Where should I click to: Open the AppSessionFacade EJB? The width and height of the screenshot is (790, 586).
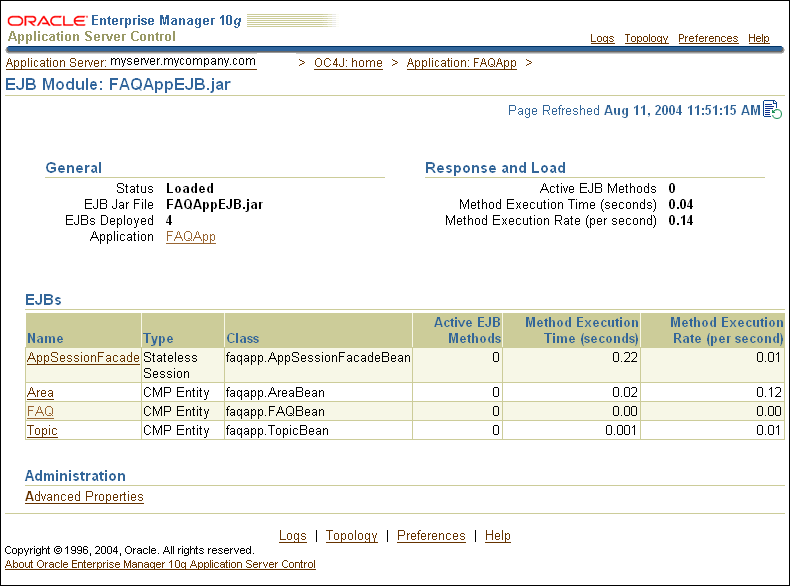click(83, 357)
